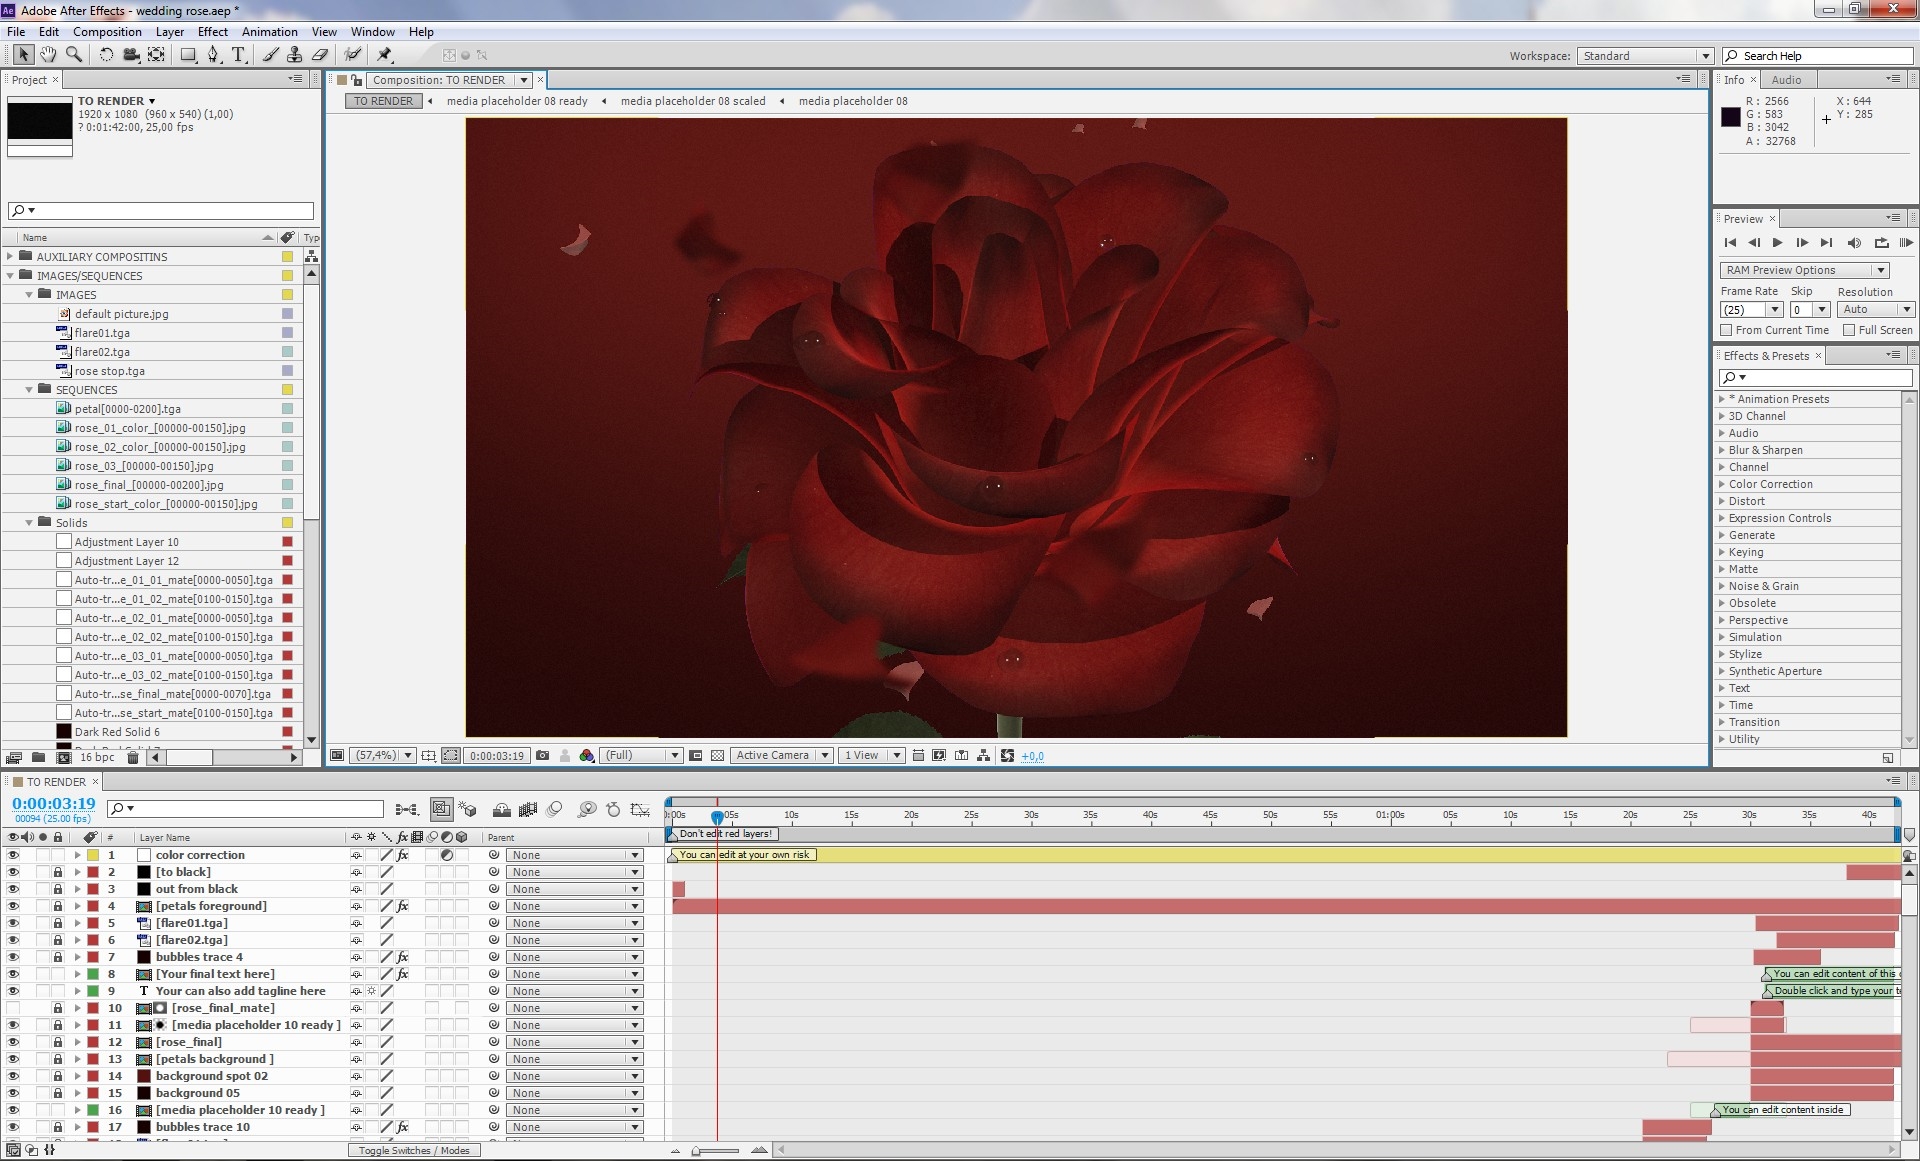Select the Hand tool
Image resolution: width=1920 pixels, height=1161 pixels.
click(x=48, y=55)
